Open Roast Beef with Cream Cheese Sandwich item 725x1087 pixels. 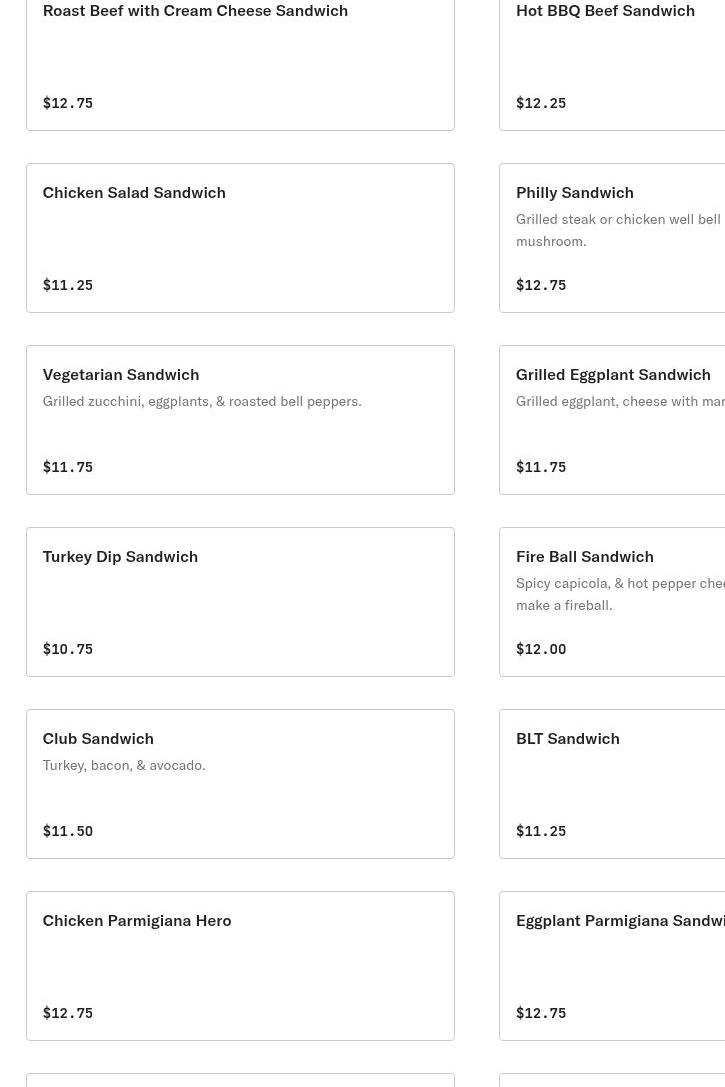click(240, 60)
